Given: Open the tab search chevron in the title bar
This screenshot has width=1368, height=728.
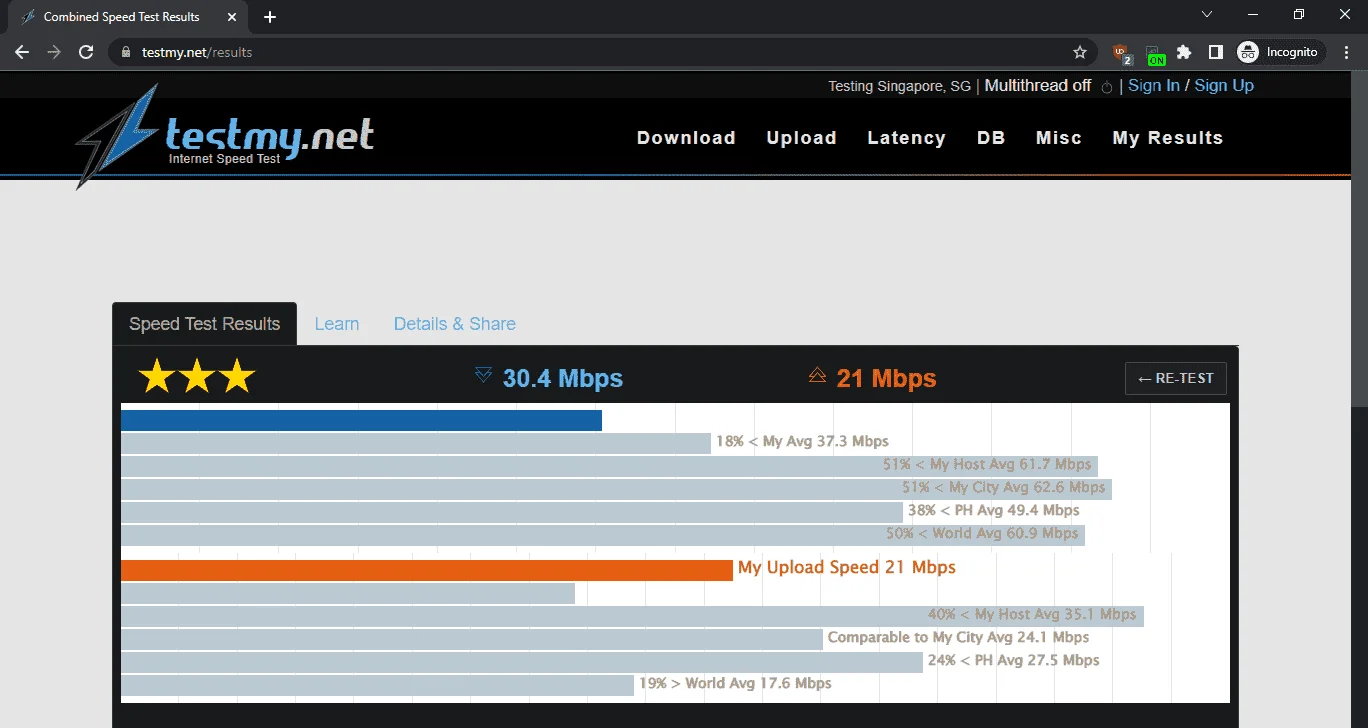Looking at the screenshot, I should pyautogui.click(x=1207, y=15).
